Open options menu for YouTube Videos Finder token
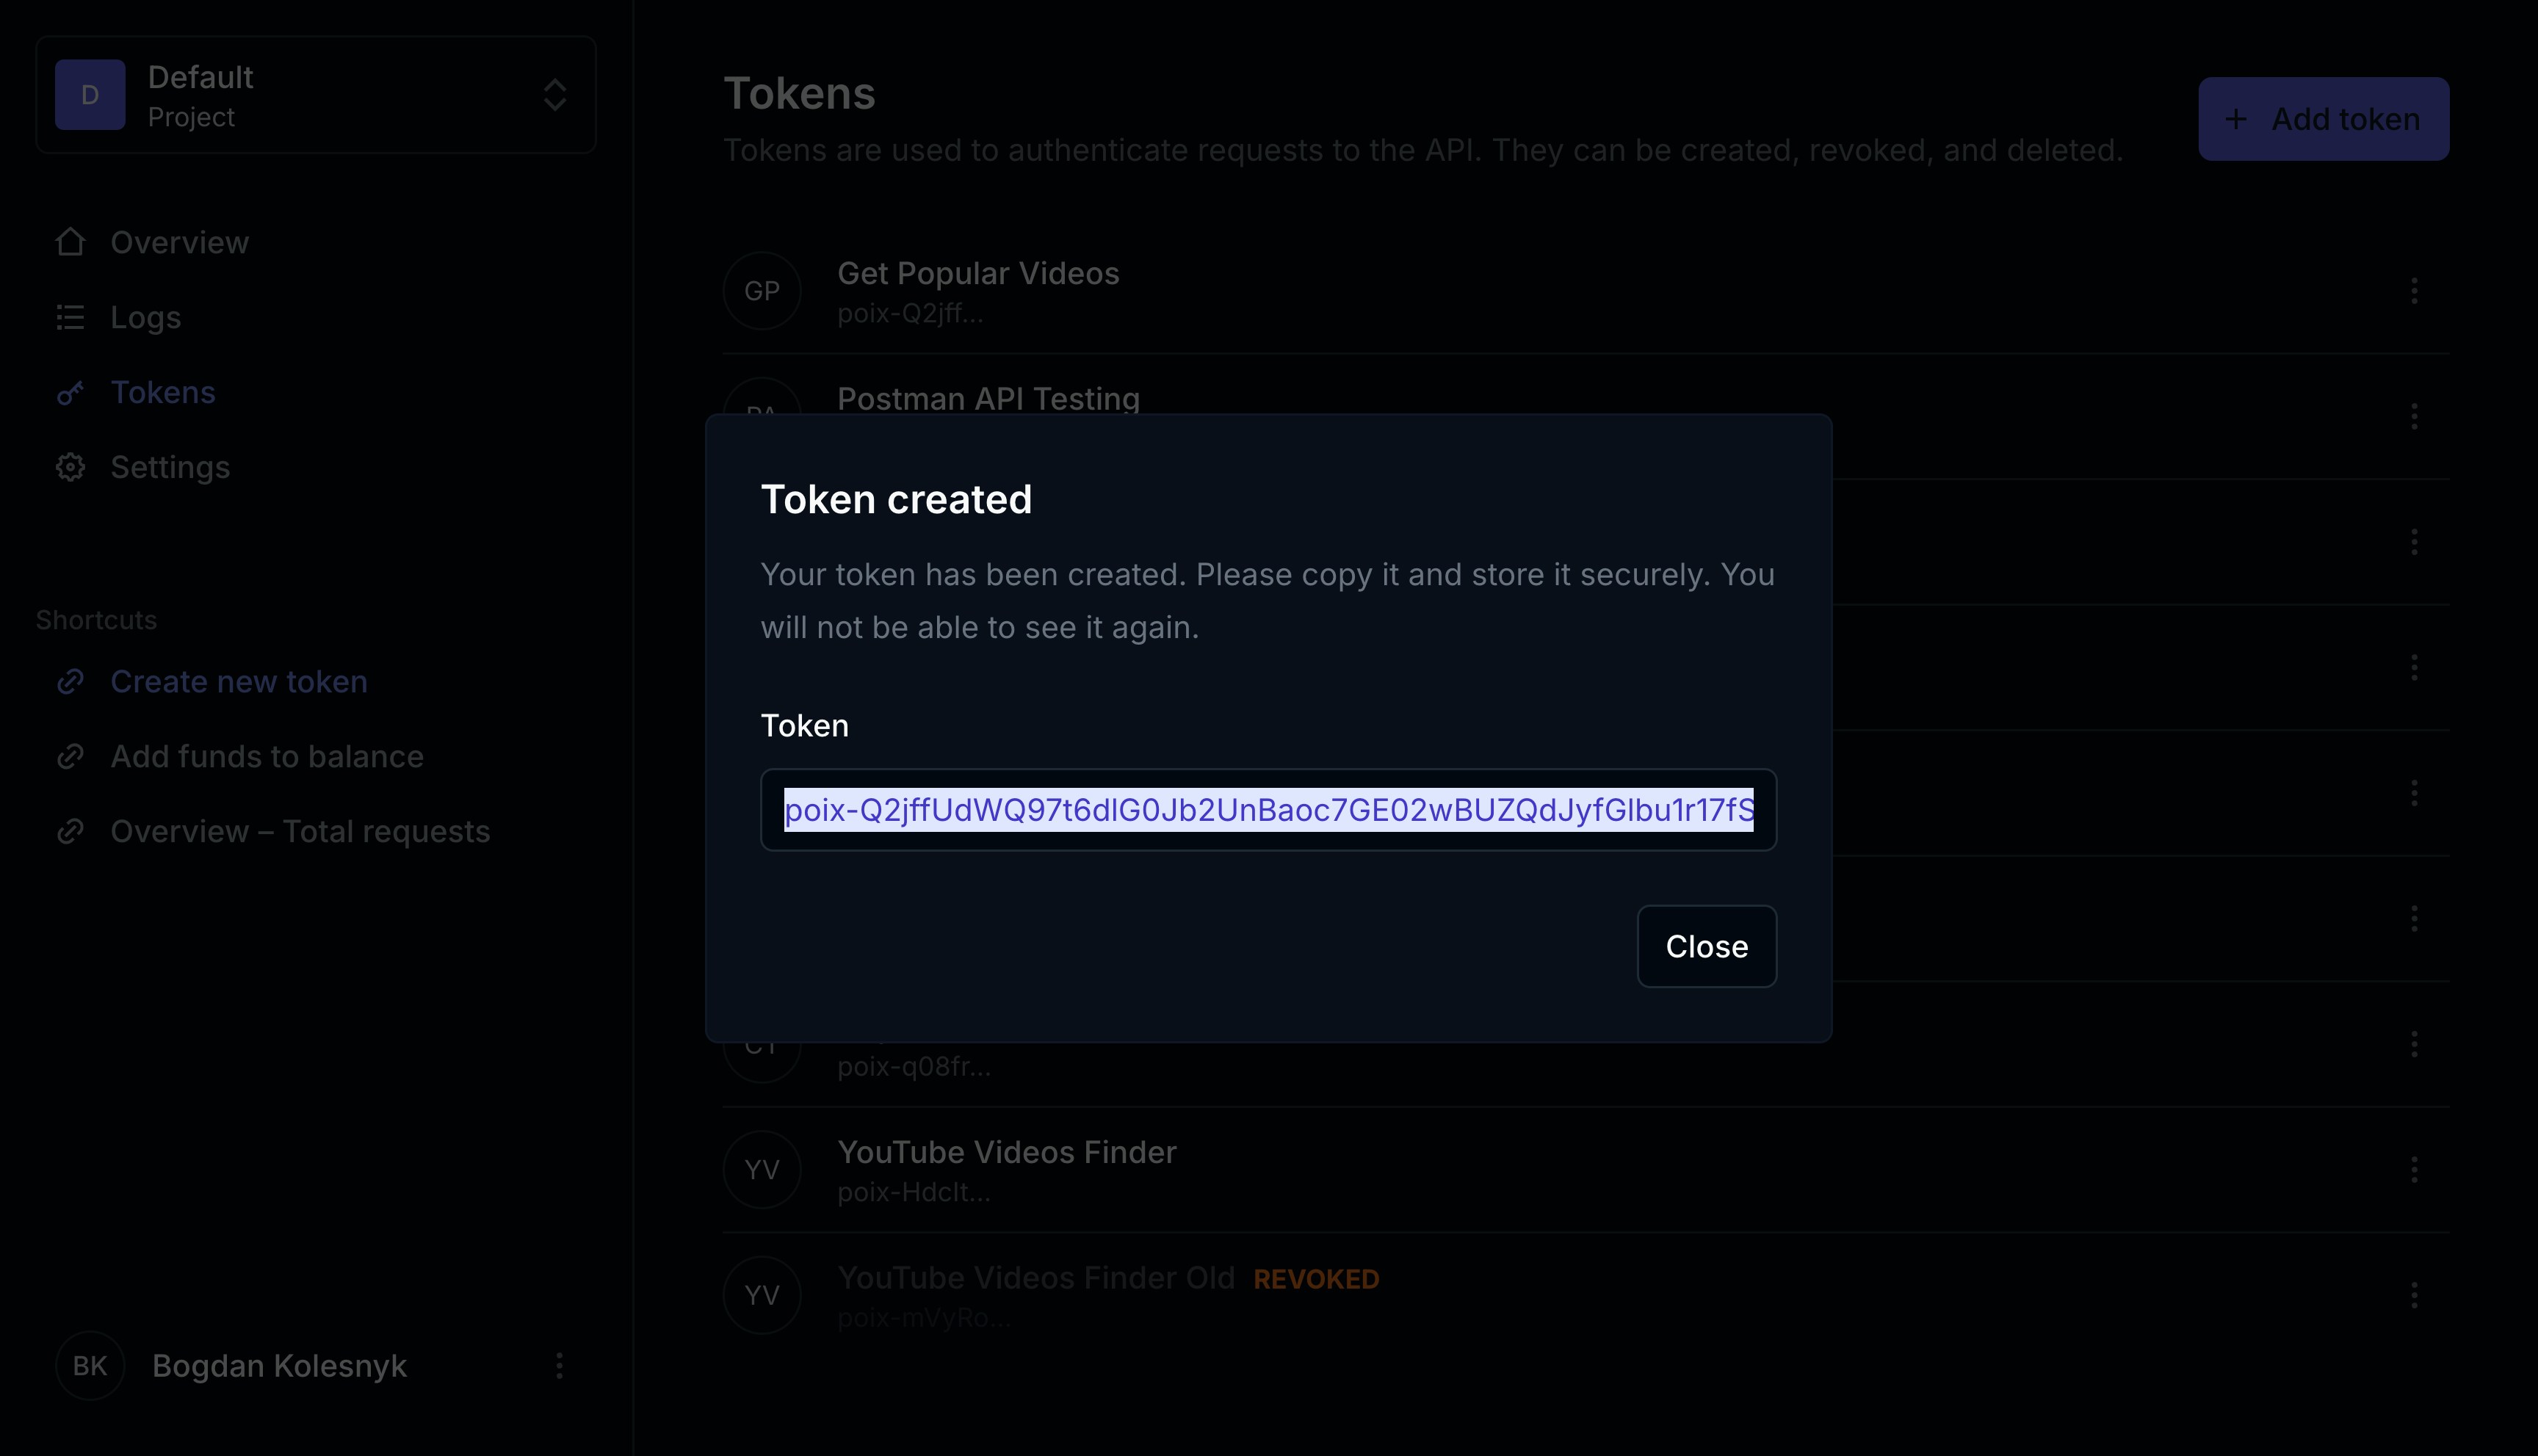 pos(2414,1170)
